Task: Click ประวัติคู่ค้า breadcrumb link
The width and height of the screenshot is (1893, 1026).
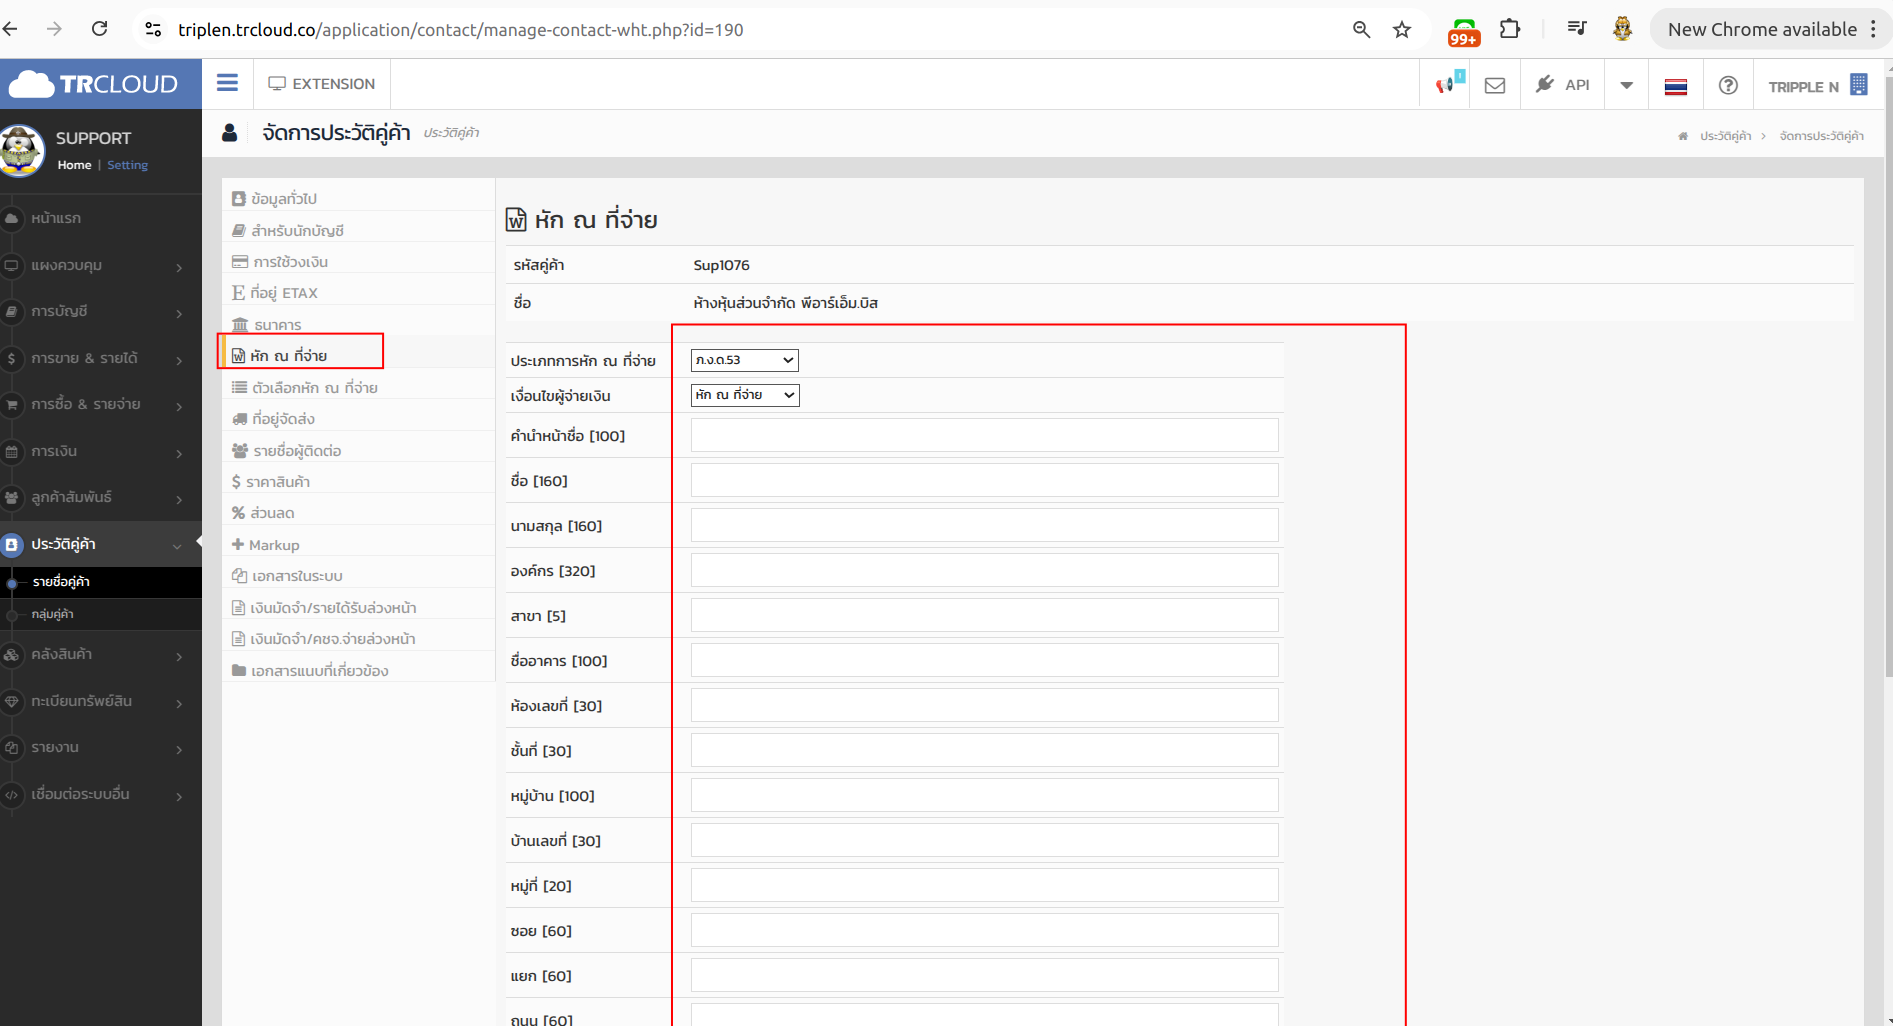Action: point(1725,136)
